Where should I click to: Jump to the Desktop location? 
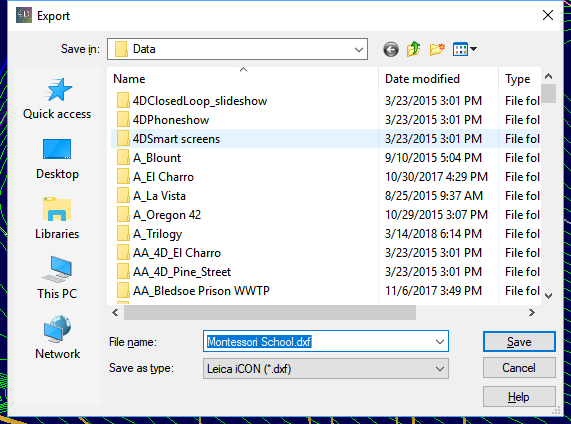tap(57, 159)
